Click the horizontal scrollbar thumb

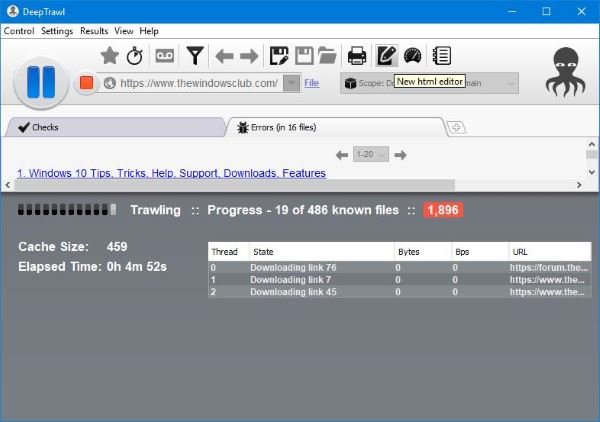(x=235, y=185)
